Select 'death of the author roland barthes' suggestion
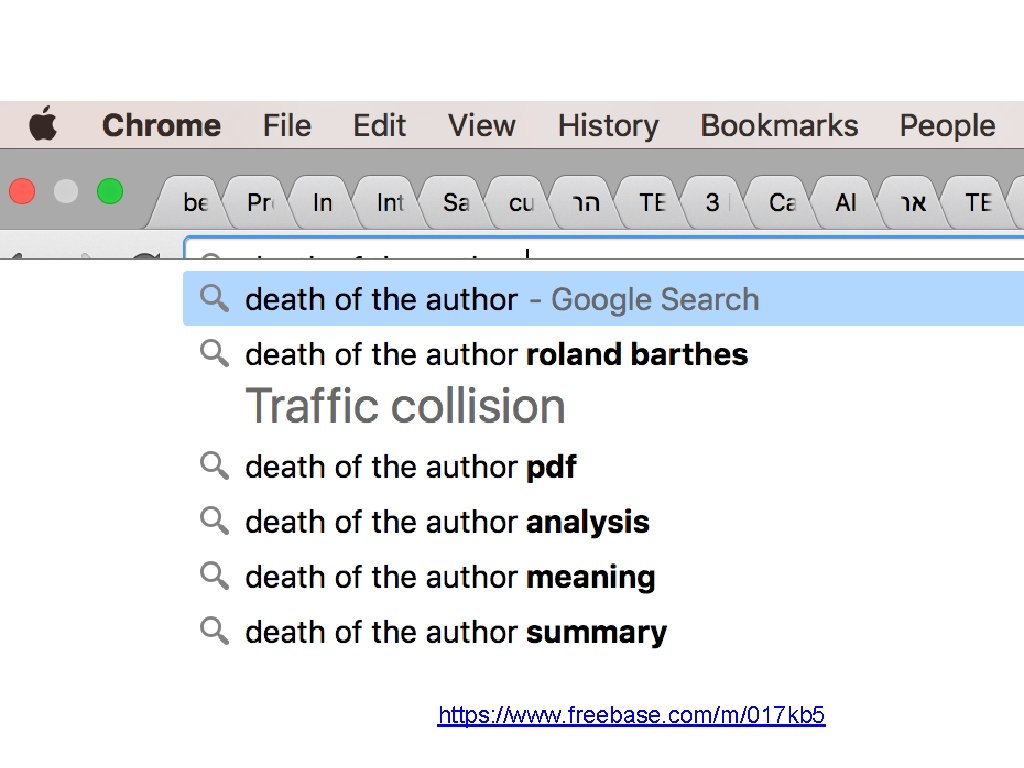Screen dimensions: 1024x768 click(x=496, y=354)
